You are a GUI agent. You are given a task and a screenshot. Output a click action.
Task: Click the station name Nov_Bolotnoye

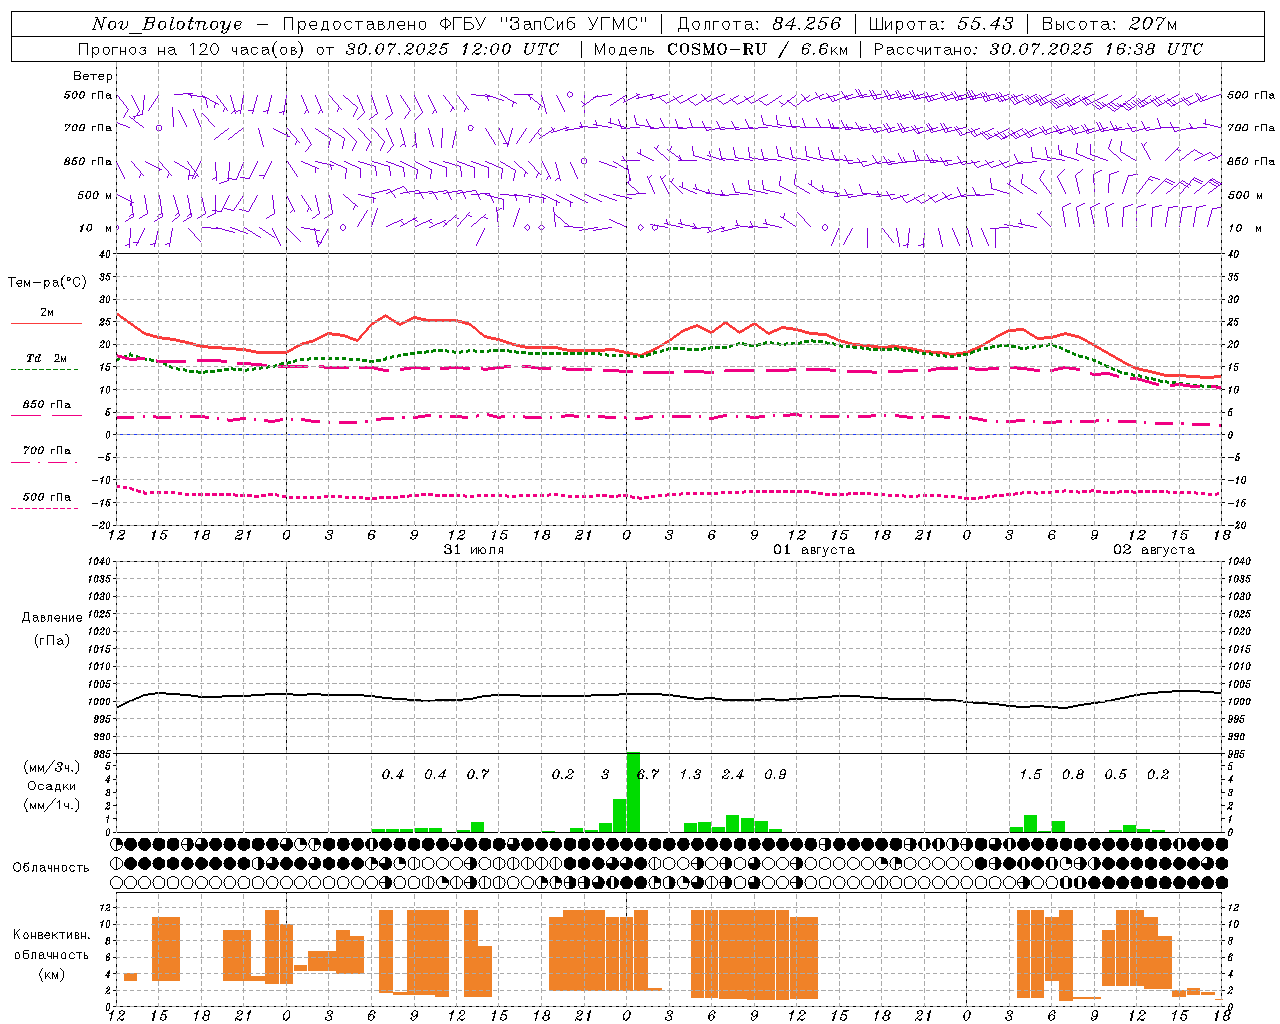167,24
